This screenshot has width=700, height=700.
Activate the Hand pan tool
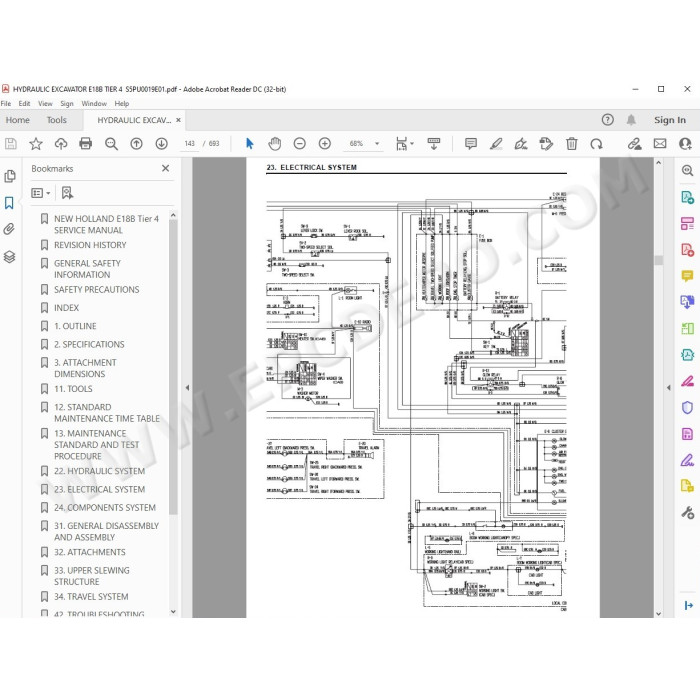(275, 144)
